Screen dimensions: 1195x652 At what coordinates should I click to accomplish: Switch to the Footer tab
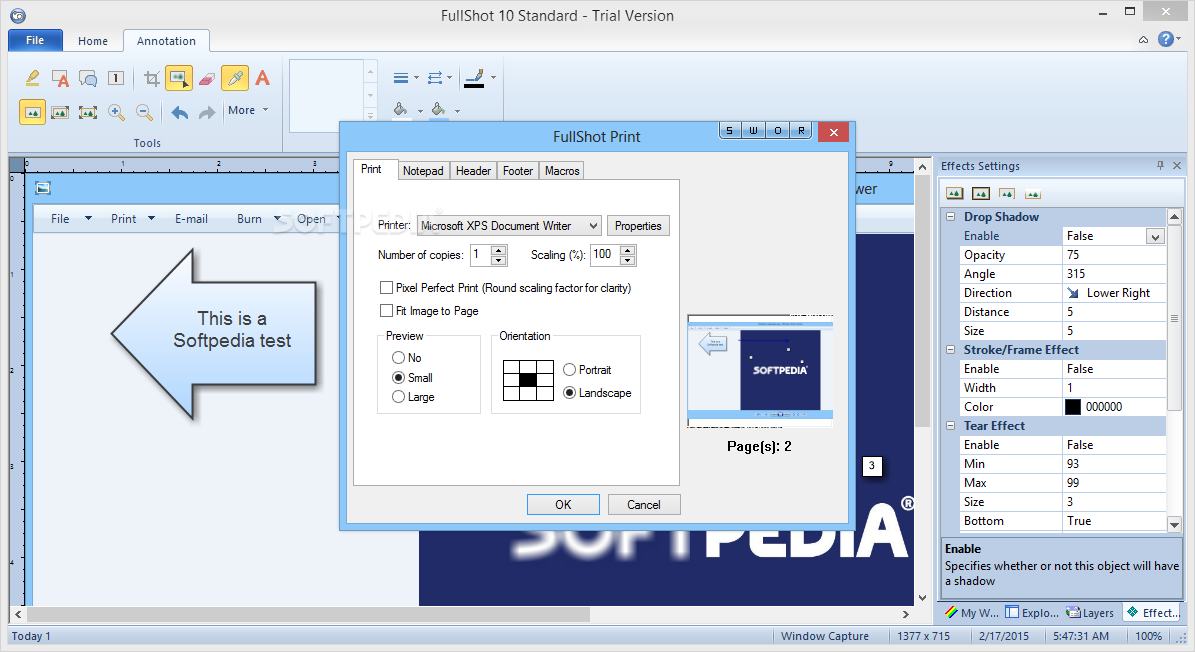(517, 171)
